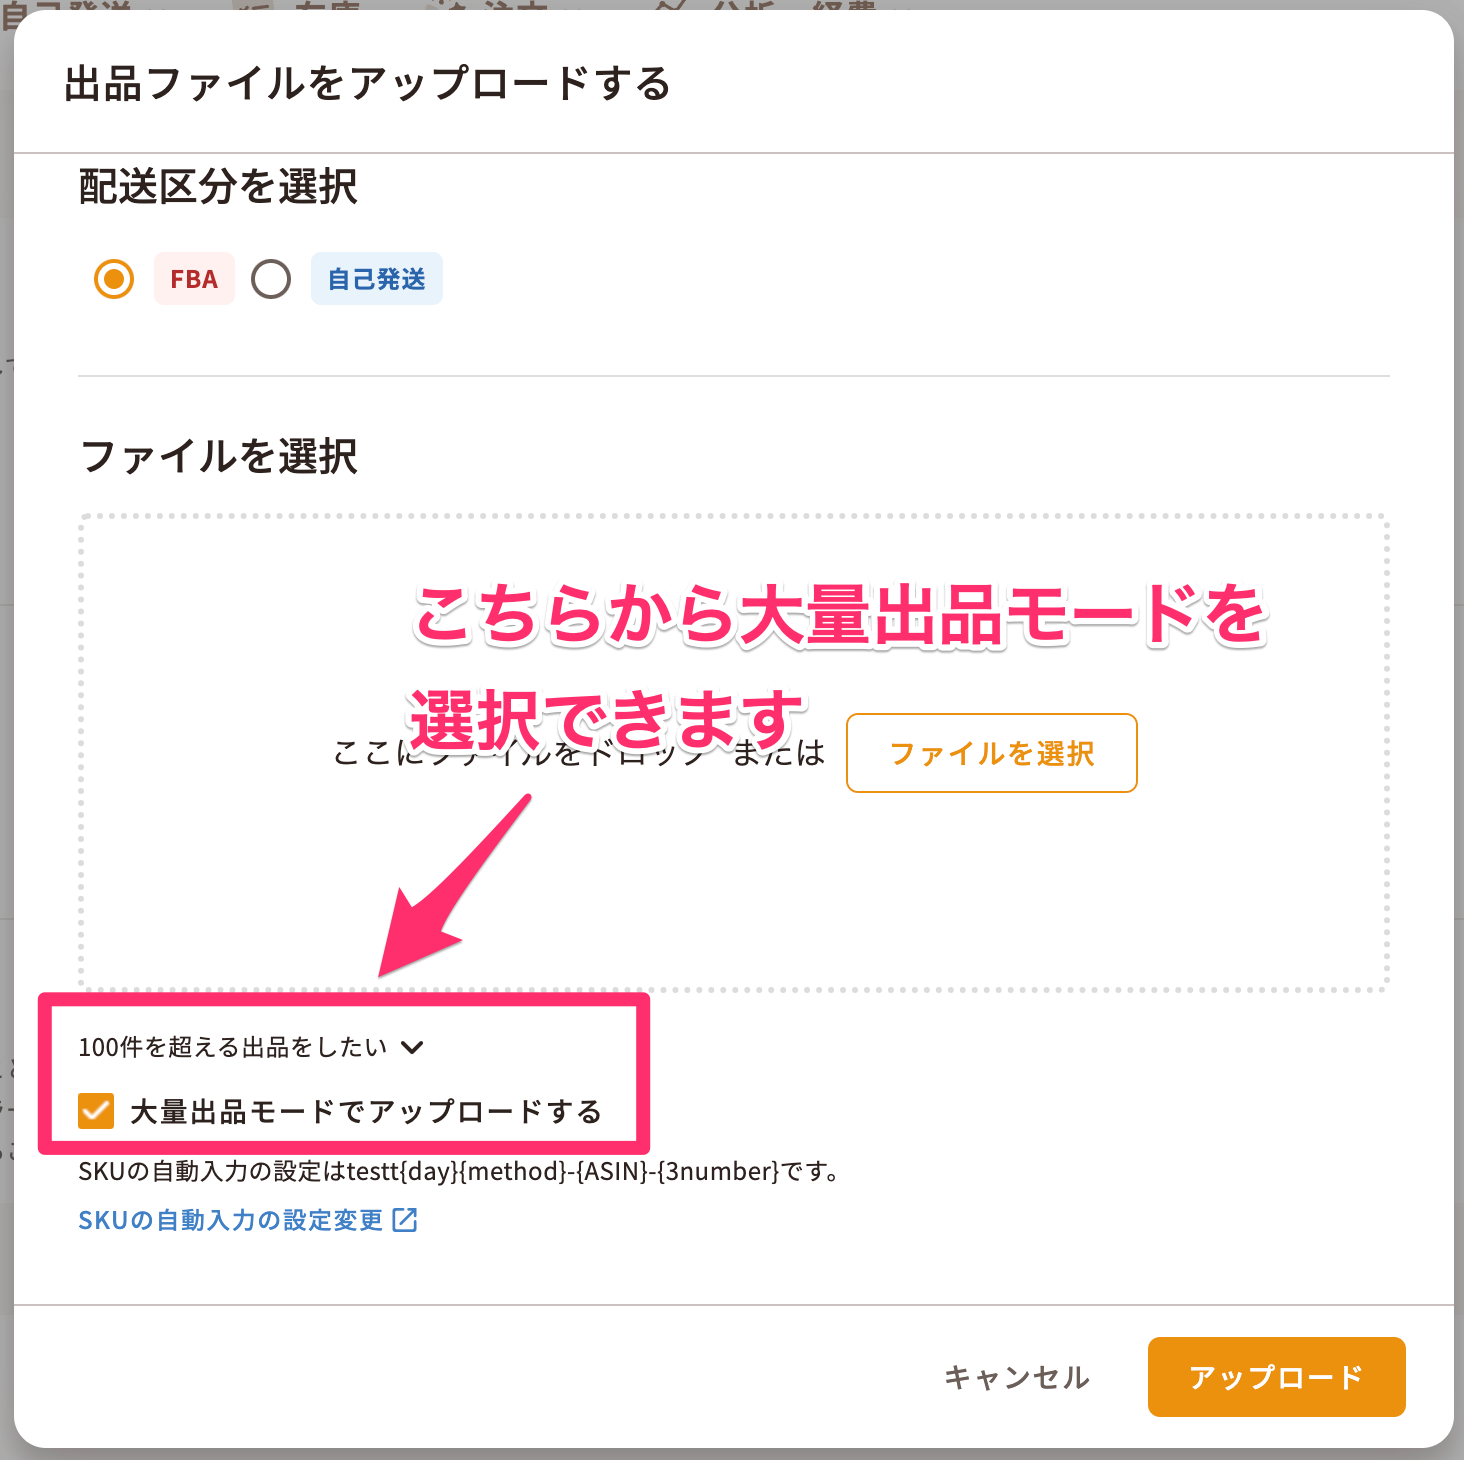The height and width of the screenshot is (1460, 1464).
Task: Click the red FBA label badge
Action: [194, 279]
